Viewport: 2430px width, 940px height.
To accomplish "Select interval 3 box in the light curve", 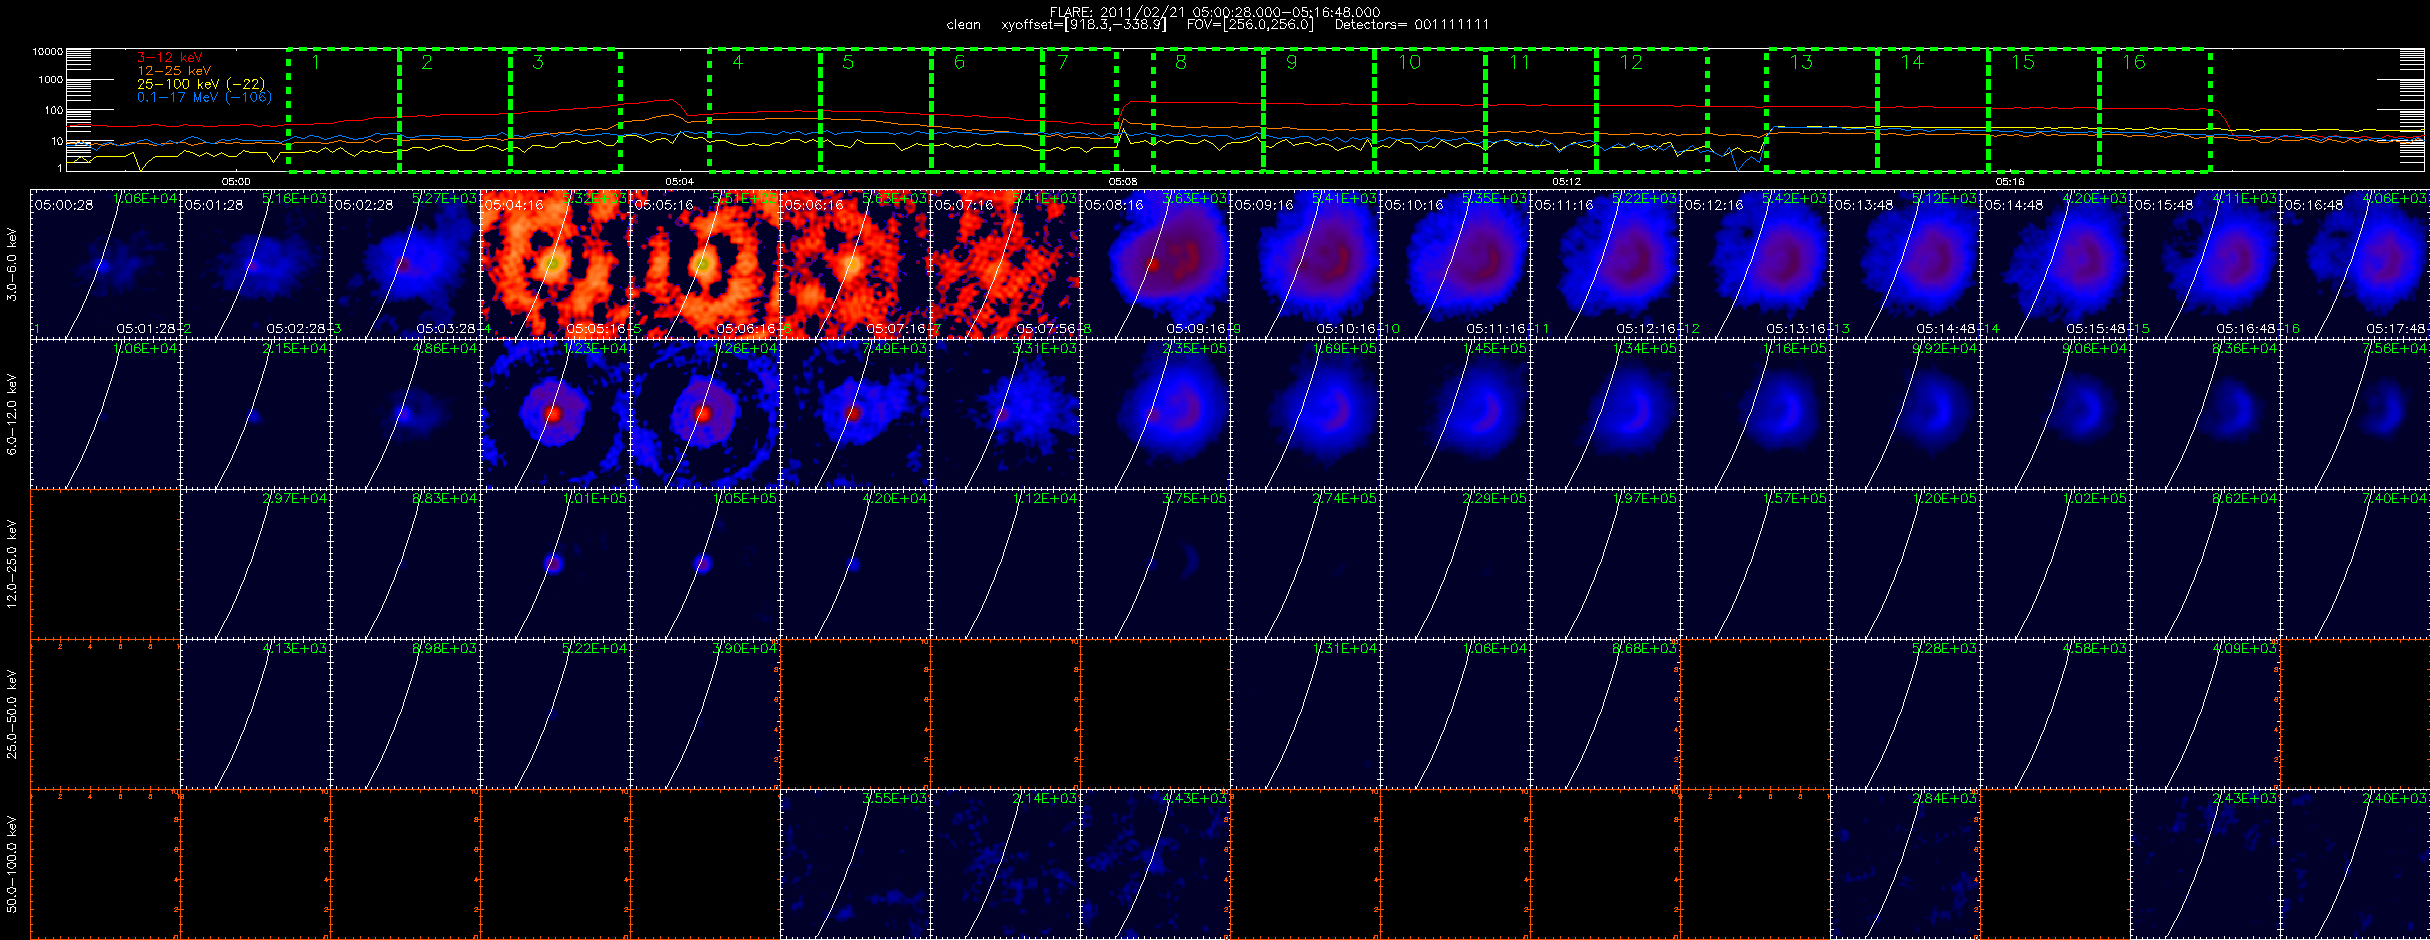I will pyautogui.click(x=565, y=110).
